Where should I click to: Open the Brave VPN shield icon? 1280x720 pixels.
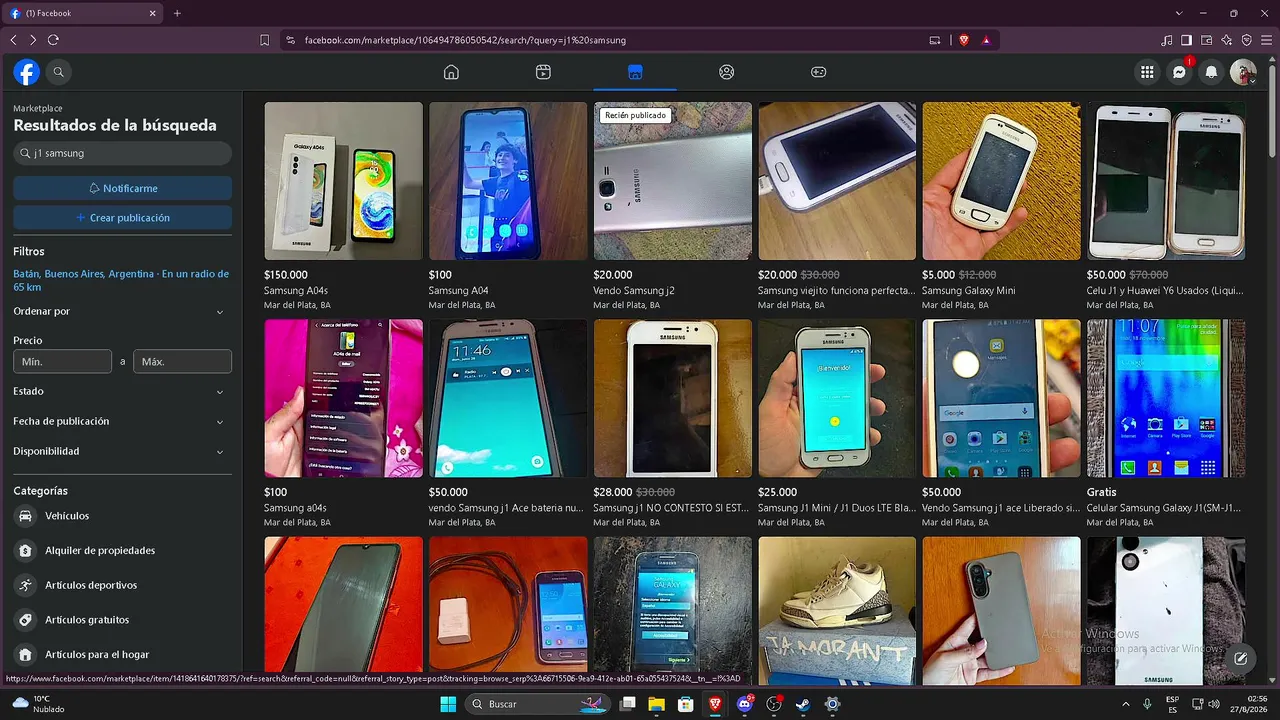(x=1247, y=40)
